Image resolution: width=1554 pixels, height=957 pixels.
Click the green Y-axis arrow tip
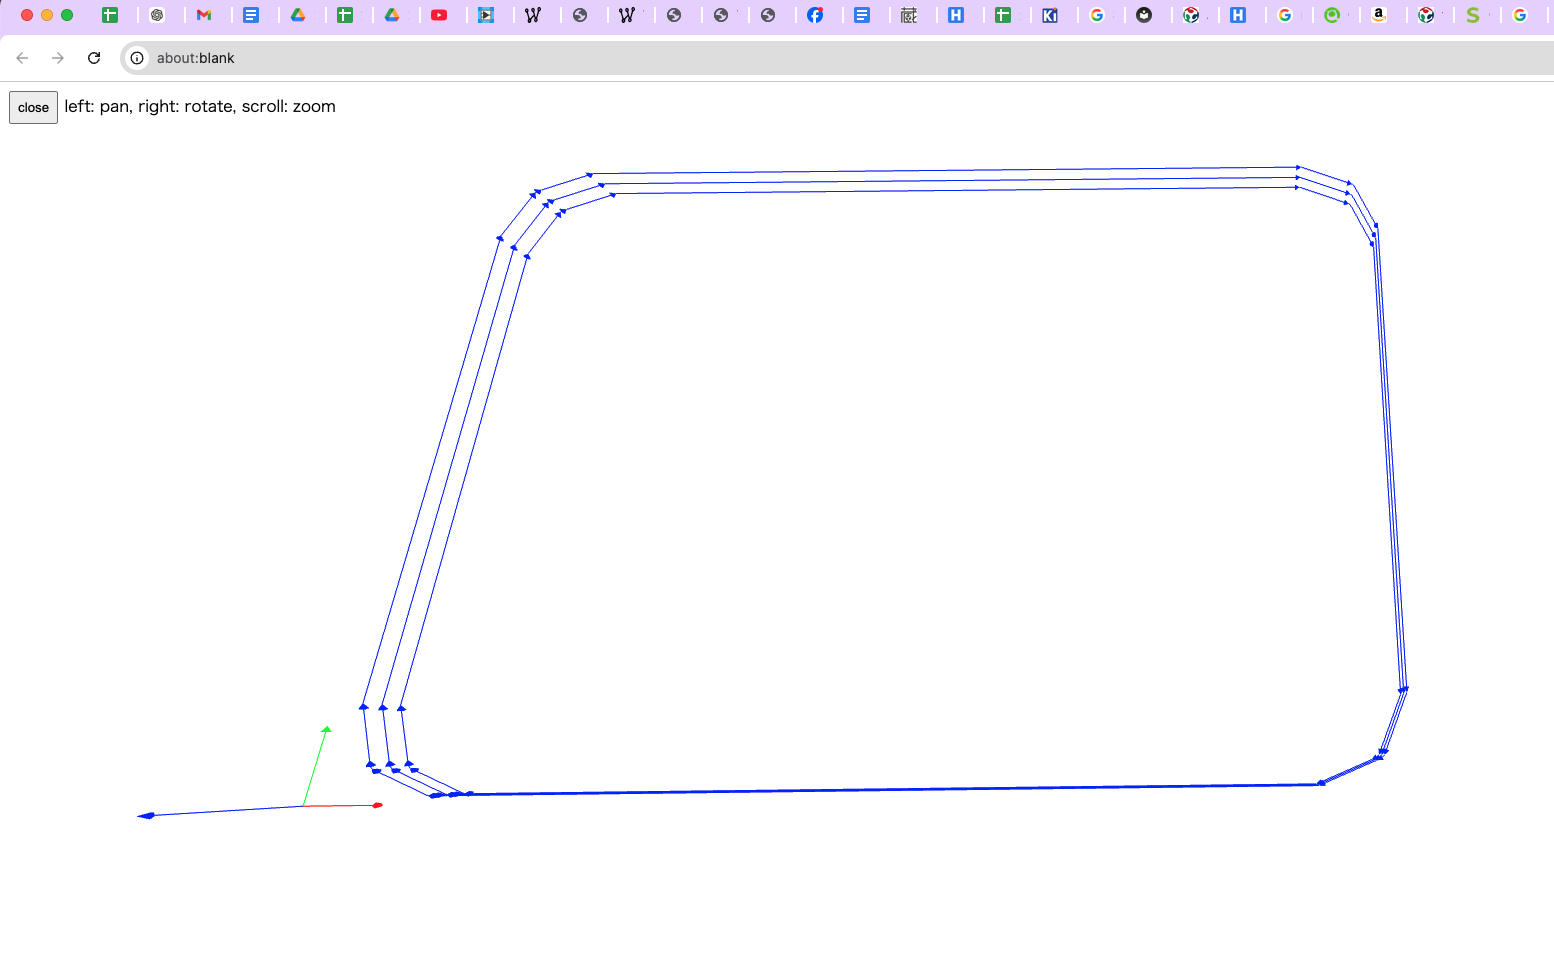click(x=326, y=729)
